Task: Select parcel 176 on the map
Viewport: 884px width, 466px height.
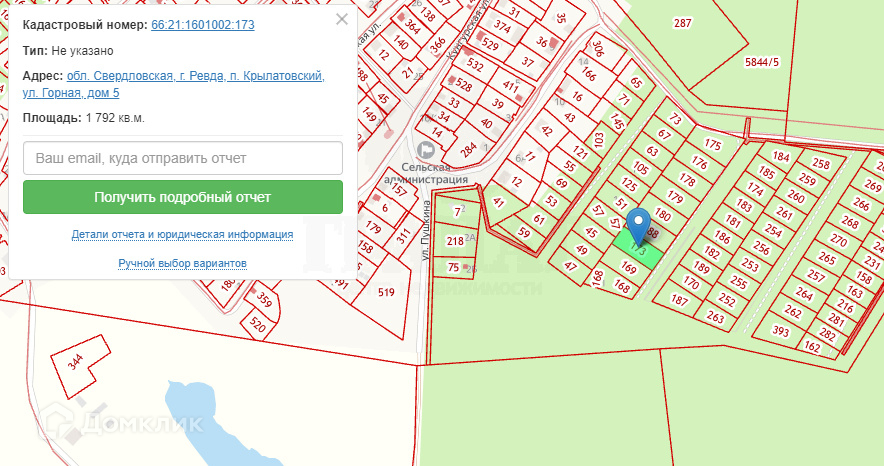Action: [x=700, y=162]
